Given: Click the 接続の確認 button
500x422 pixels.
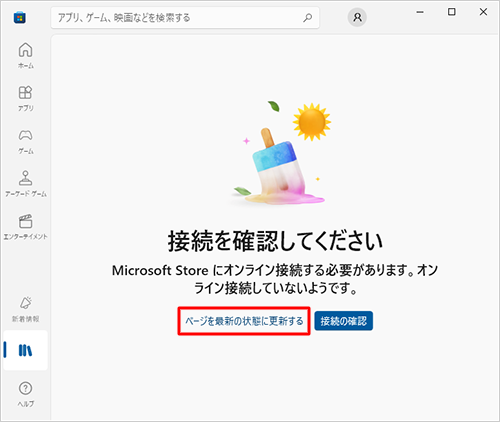Looking at the screenshot, I should click(344, 321).
